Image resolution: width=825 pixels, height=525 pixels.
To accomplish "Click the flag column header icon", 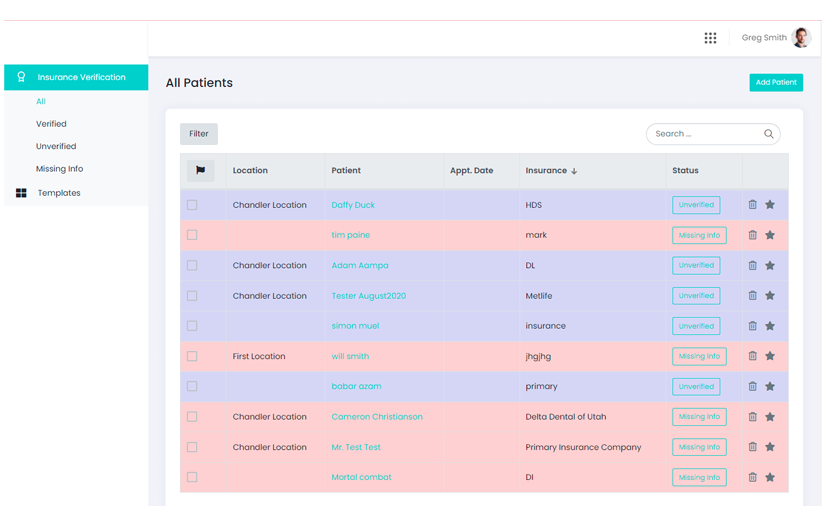I will 200,170.
